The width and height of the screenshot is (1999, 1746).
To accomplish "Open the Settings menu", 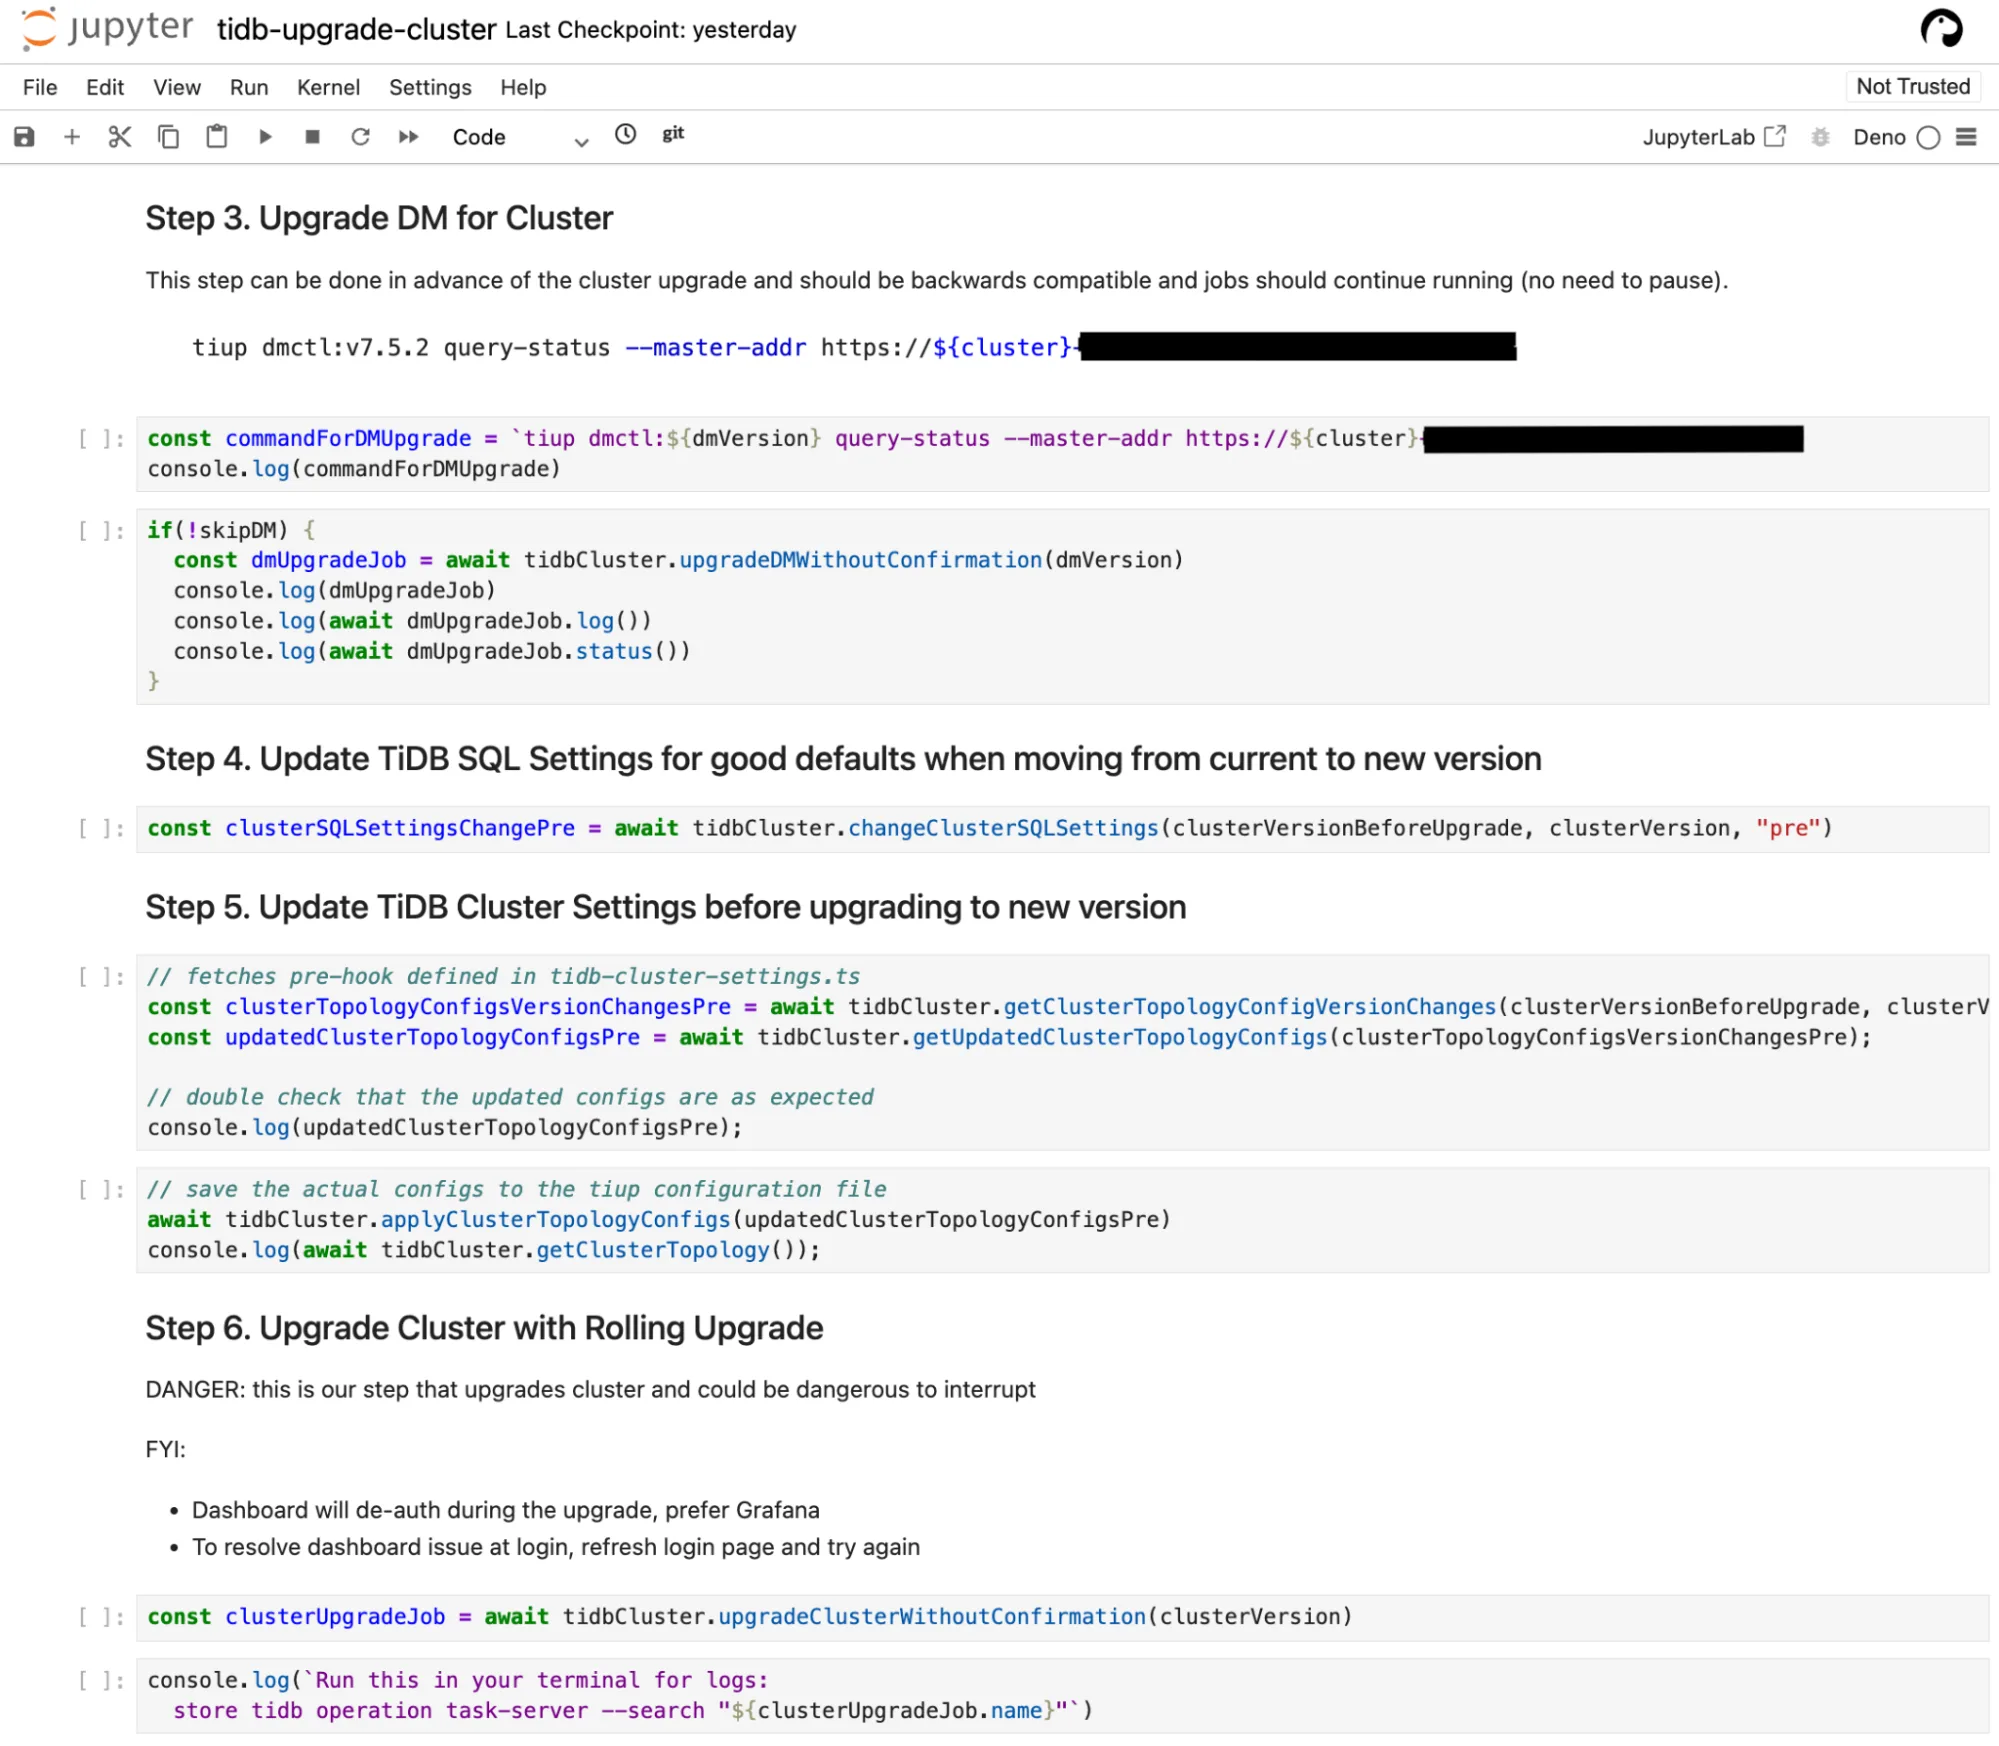I will point(429,88).
